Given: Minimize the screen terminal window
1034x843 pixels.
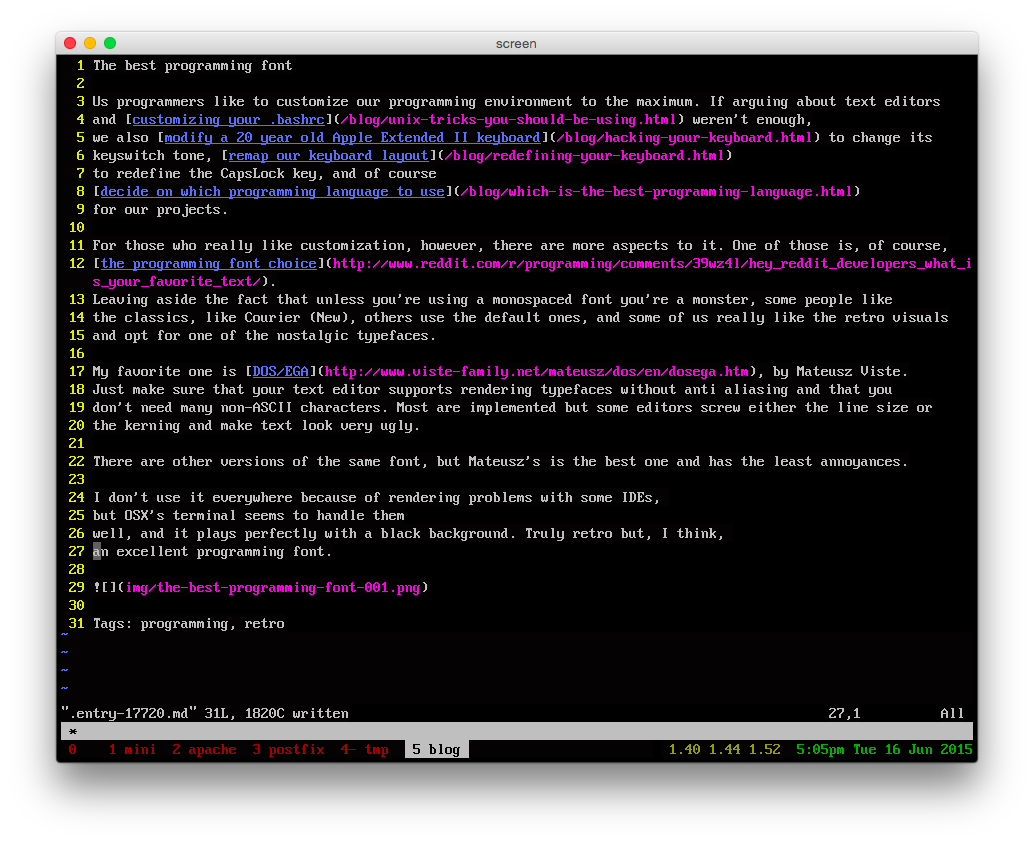Looking at the screenshot, I should pos(90,43).
